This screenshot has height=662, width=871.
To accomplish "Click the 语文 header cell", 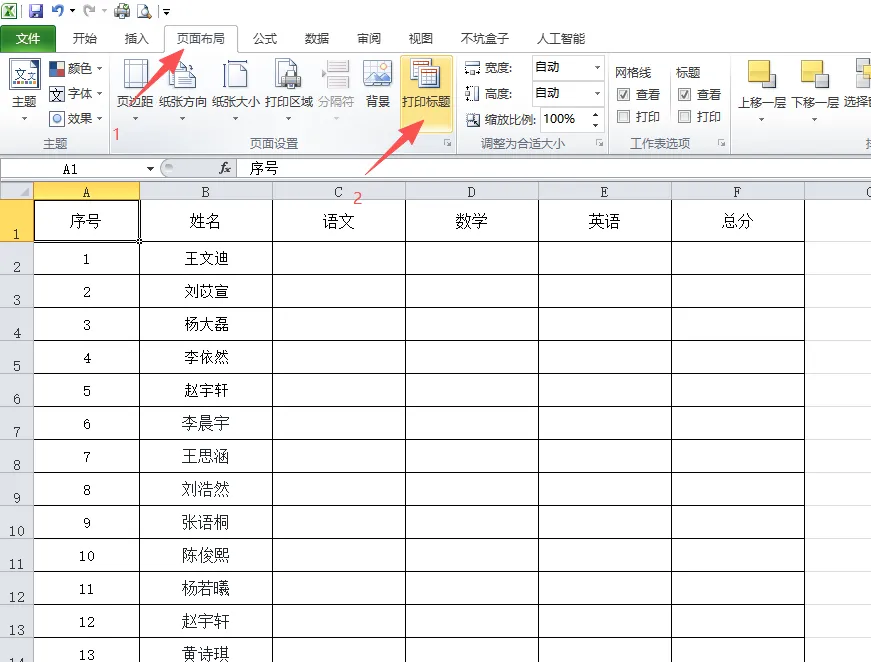I will (x=339, y=221).
